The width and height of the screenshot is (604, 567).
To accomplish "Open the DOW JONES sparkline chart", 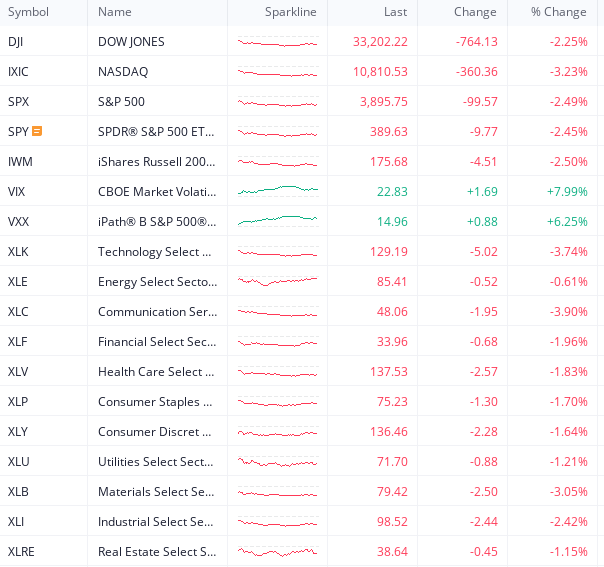I will pos(278,42).
